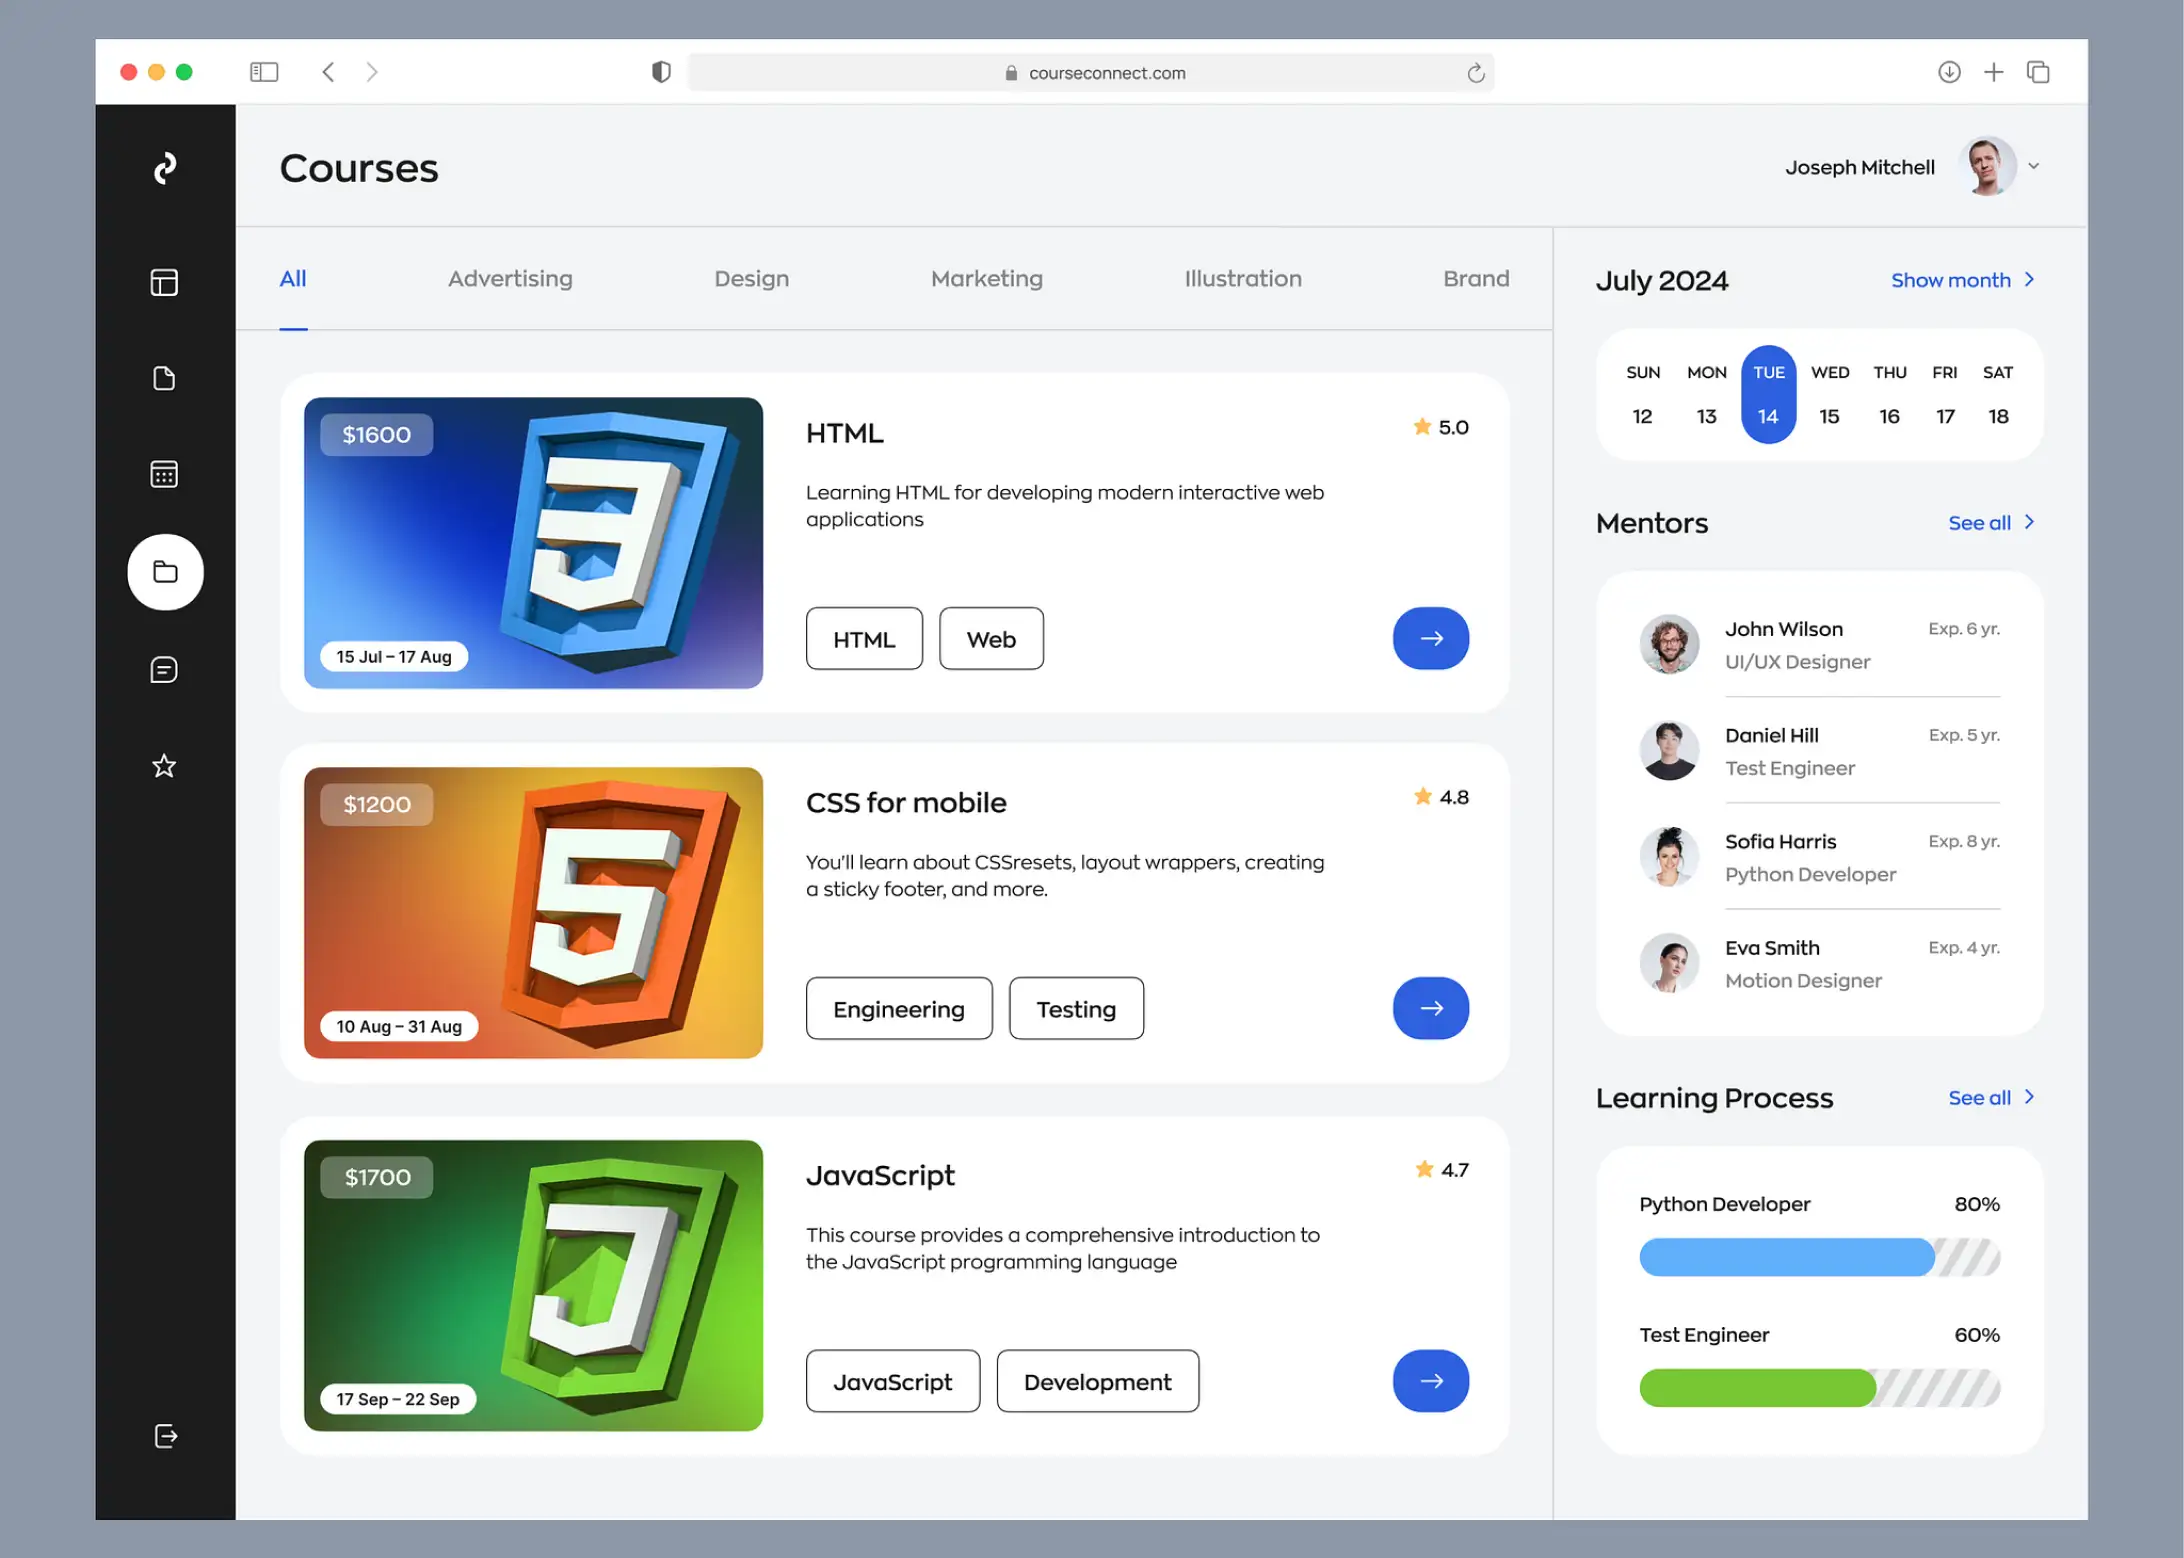Viewport: 2184px width, 1558px height.
Task: Open the calendar icon in sidebar
Action: click(x=164, y=474)
